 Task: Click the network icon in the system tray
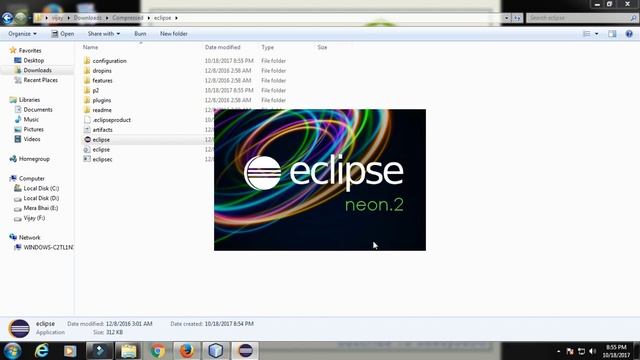coord(582,351)
